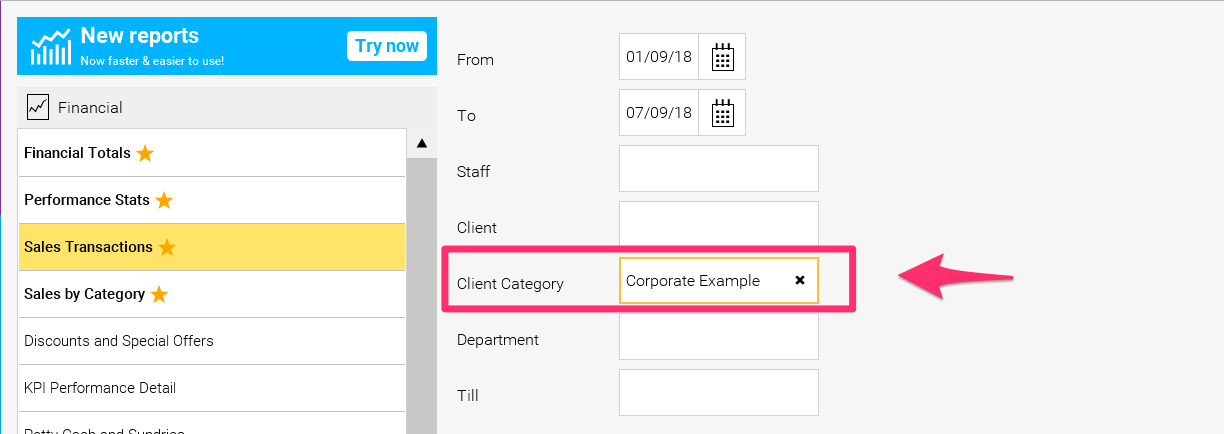Image resolution: width=1224 pixels, height=434 pixels.
Task: Click the 'Client Category' label
Action: [510, 284]
